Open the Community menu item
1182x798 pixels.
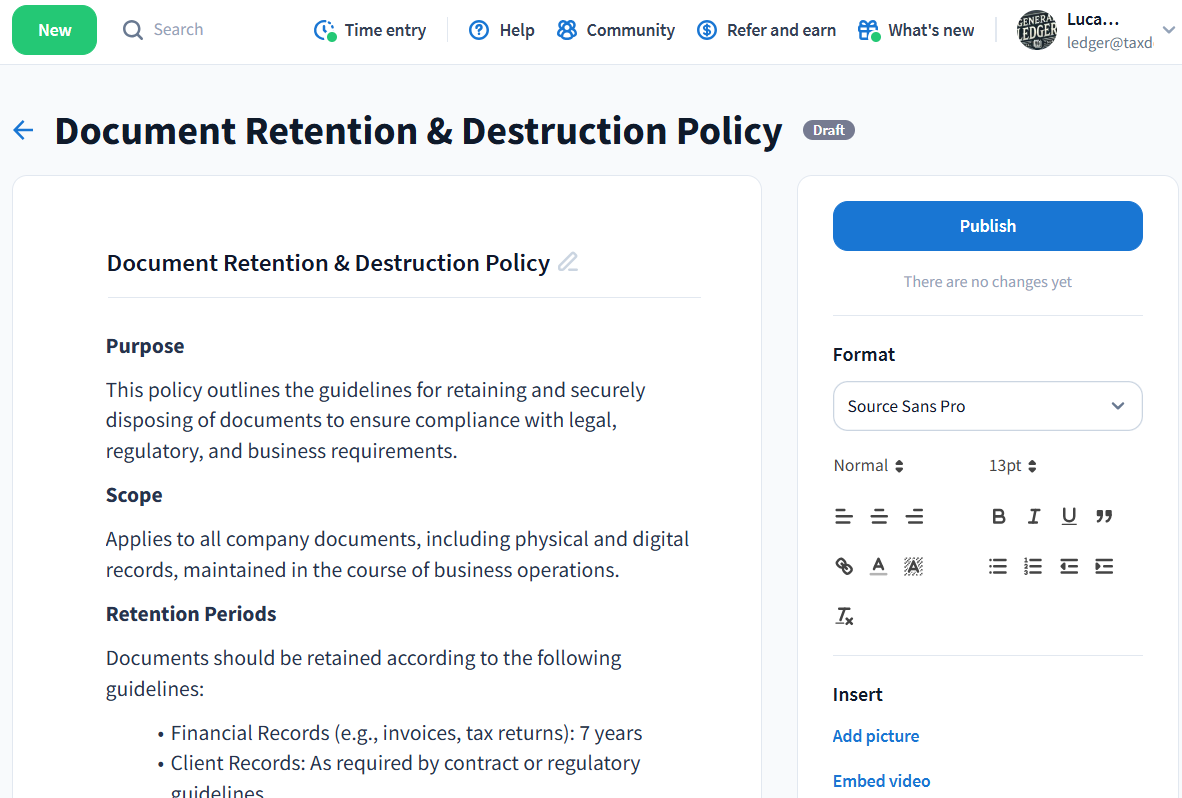[x=616, y=30]
